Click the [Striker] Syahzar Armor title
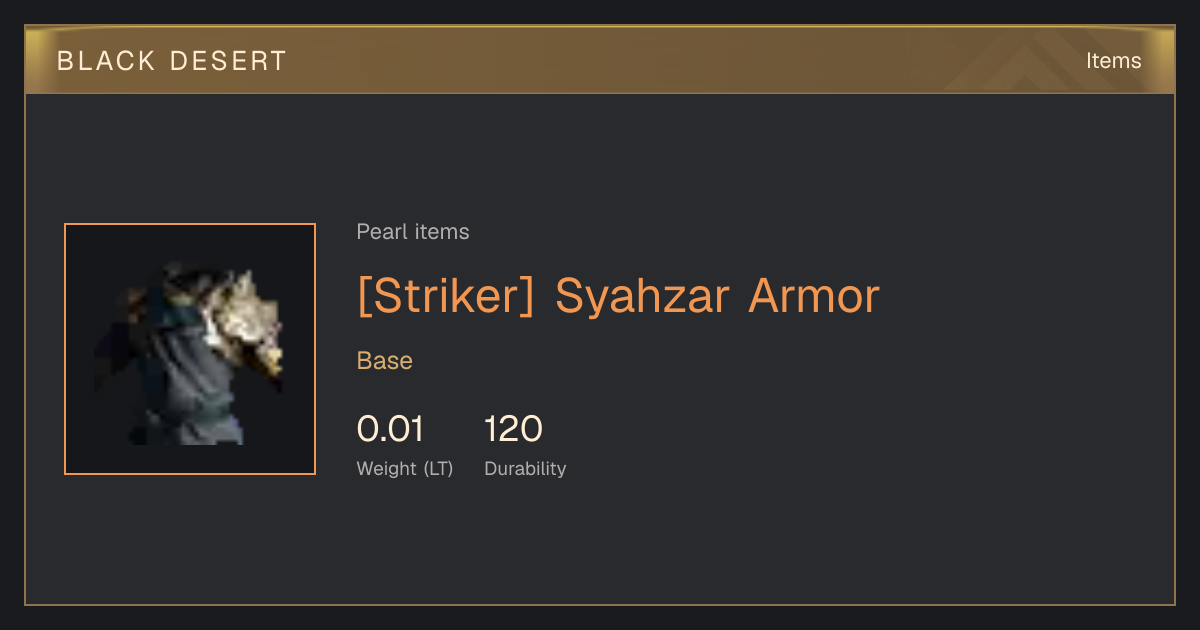Screen dimensions: 1200x630 pyautogui.click(x=618, y=296)
